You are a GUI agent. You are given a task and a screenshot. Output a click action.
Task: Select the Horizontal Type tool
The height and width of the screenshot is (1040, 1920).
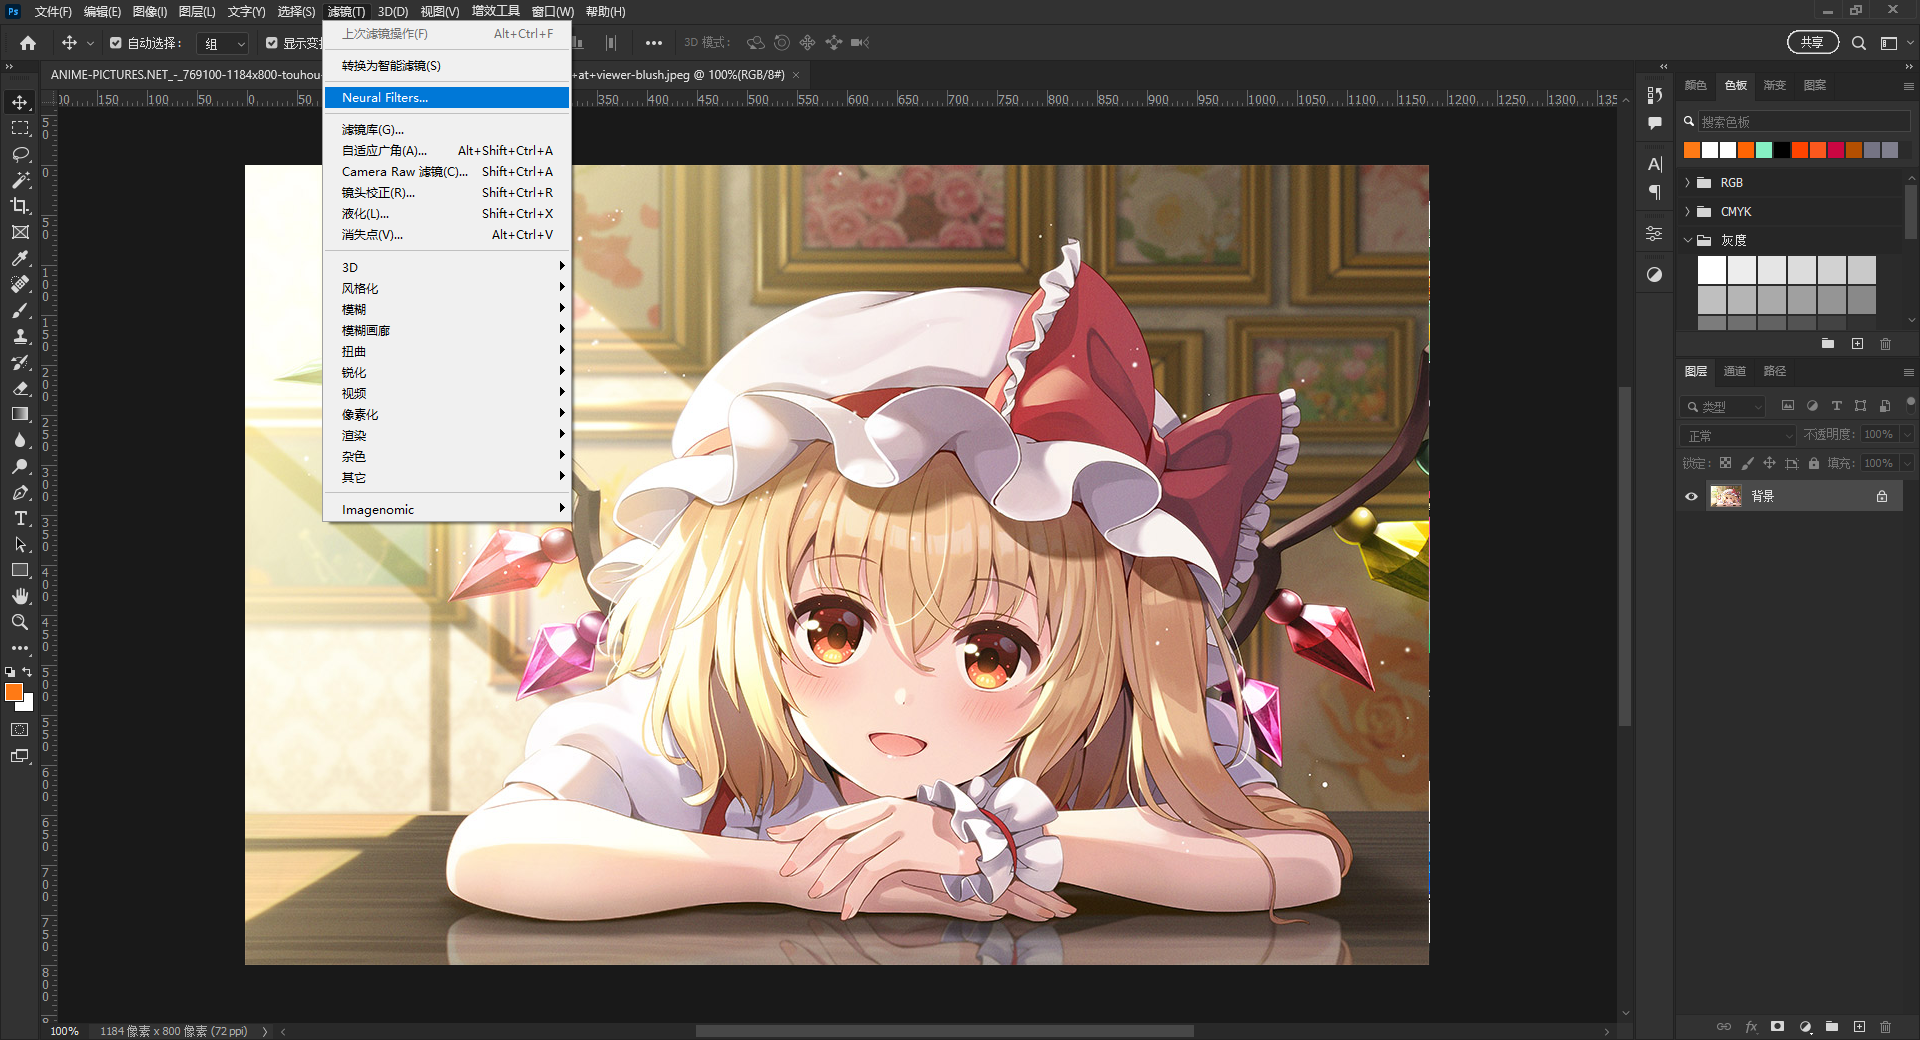pos(20,518)
